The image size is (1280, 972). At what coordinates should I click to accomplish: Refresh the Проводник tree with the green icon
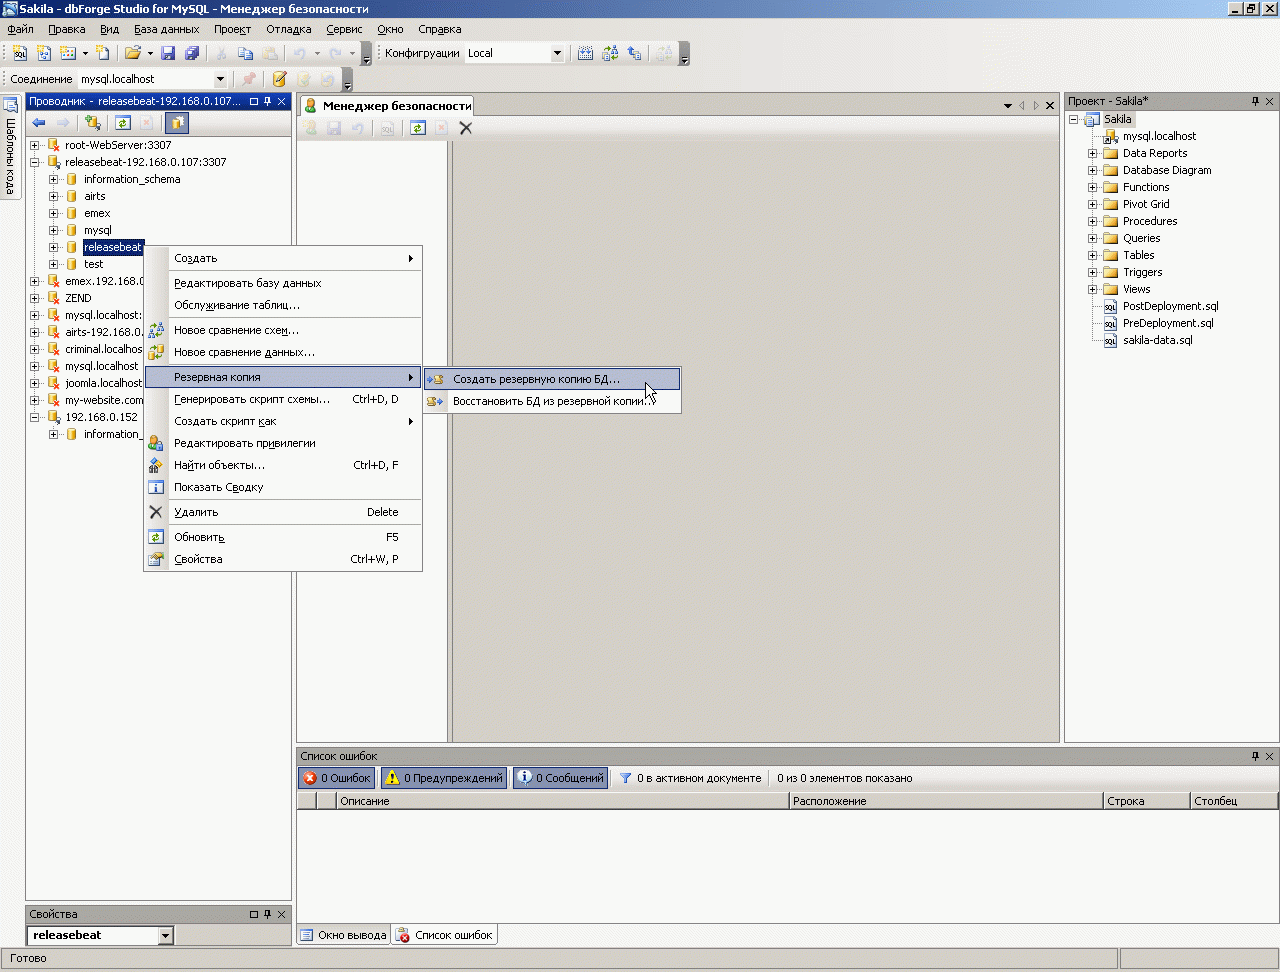(122, 123)
